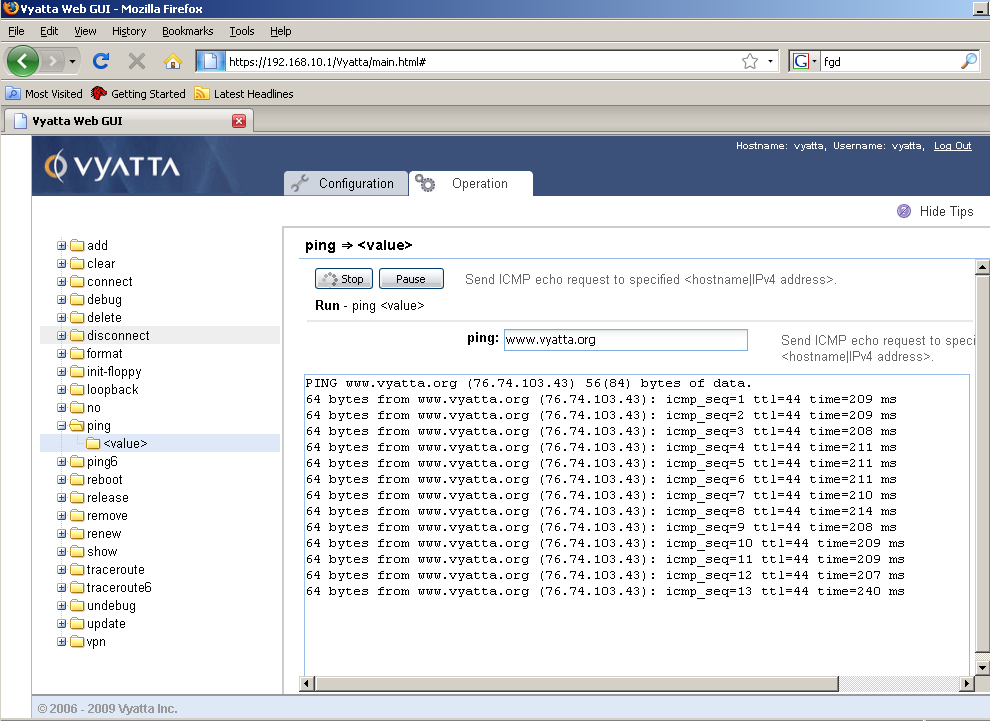Expand the vpn folder node
The image size is (990, 721).
(62, 642)
